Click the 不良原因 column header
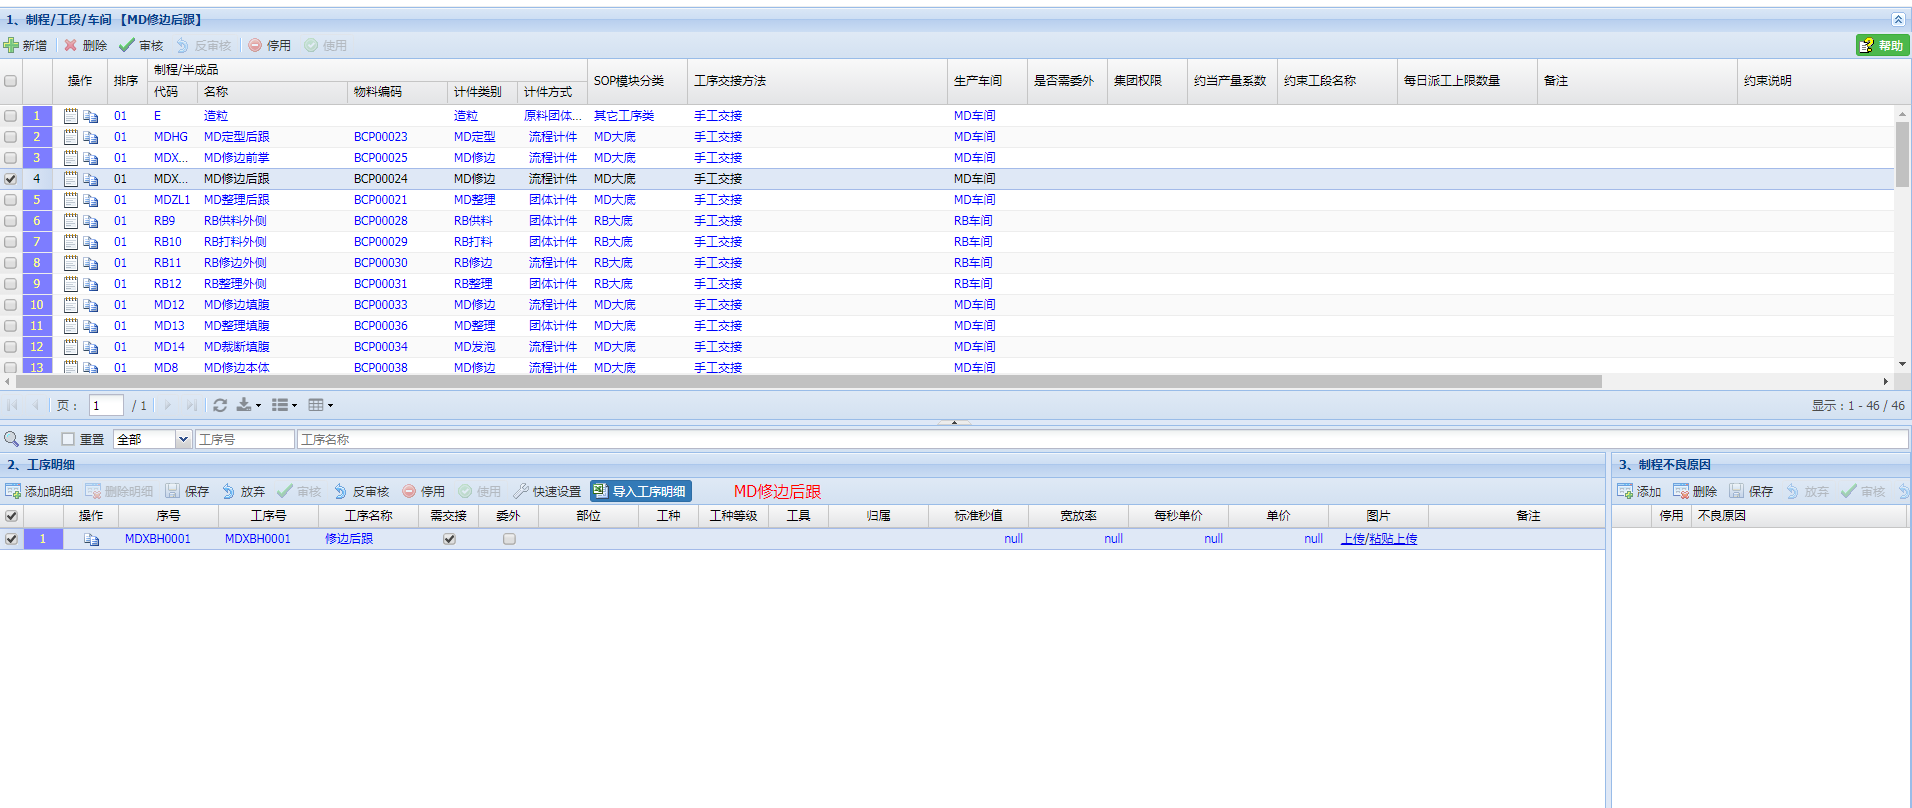 [1798, 516]
